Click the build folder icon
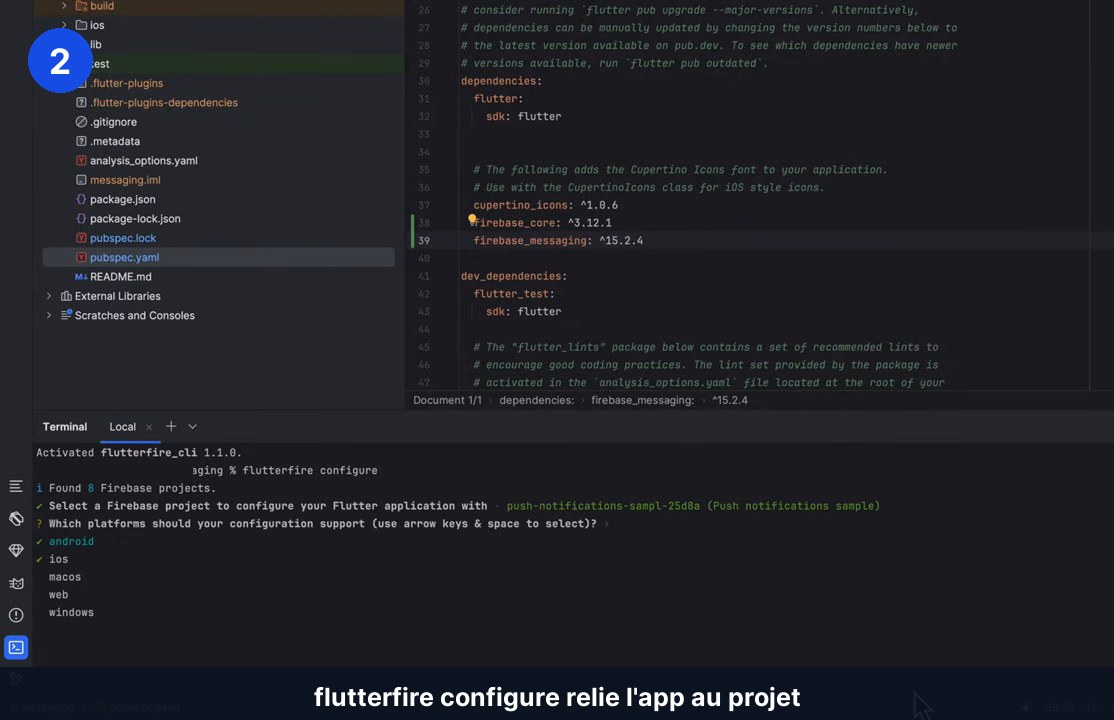The image size is (1114, 720). 81,6
